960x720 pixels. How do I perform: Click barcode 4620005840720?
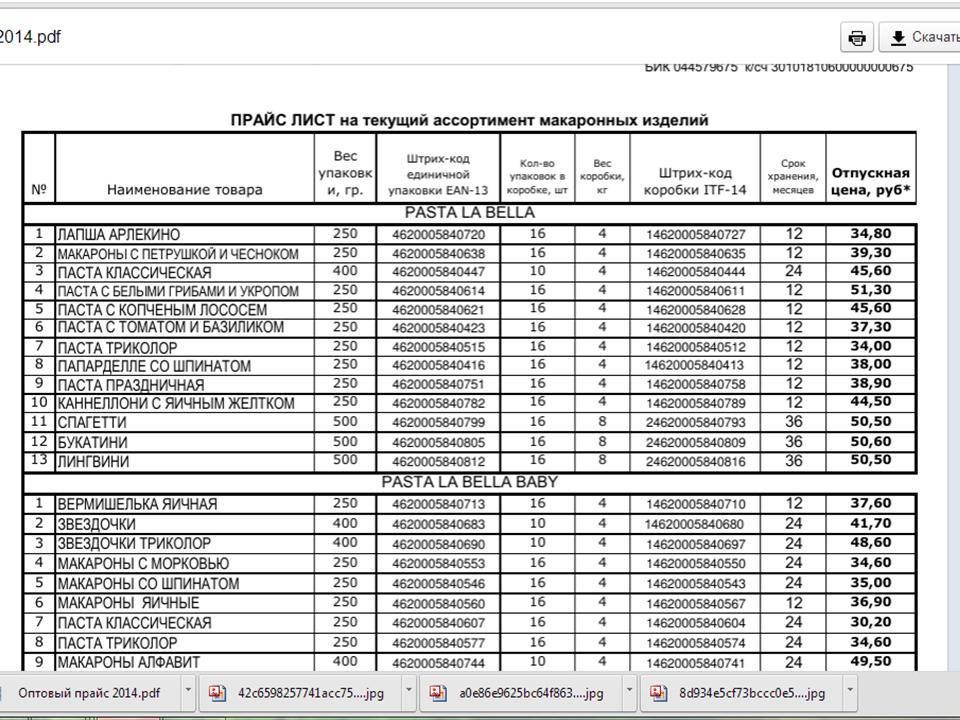438,235
